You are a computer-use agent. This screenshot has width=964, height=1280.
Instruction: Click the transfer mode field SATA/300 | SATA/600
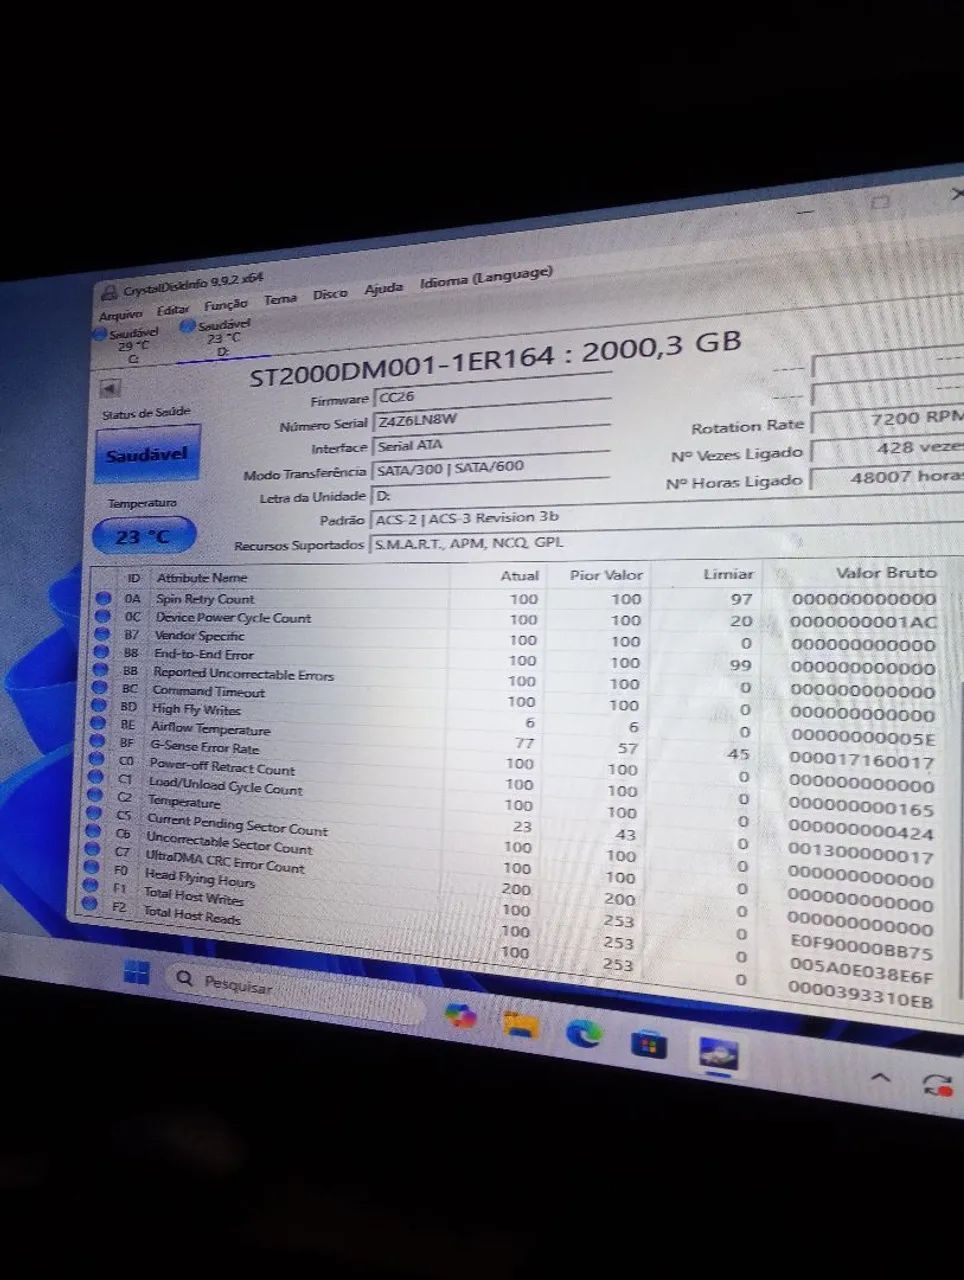[x=489, y=468]
